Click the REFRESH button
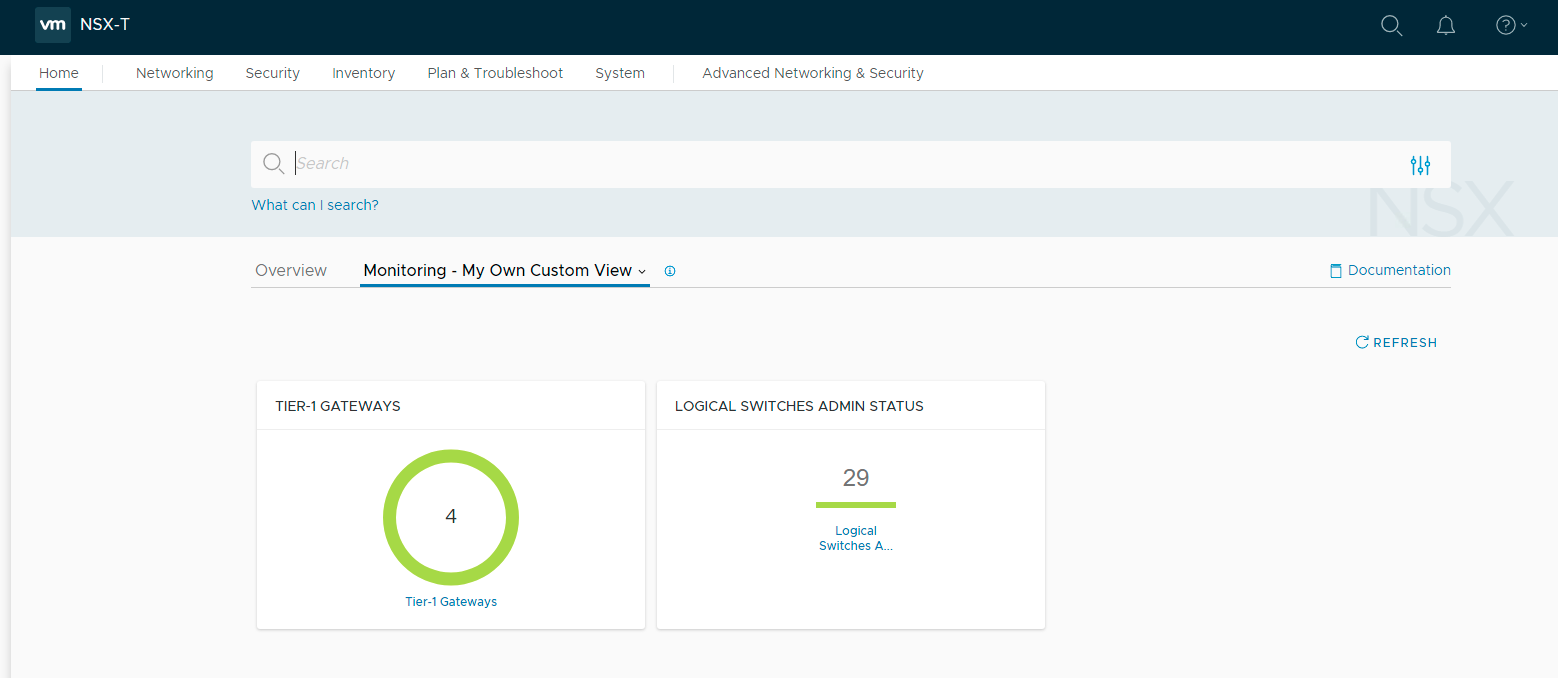 click(1396, 342)
